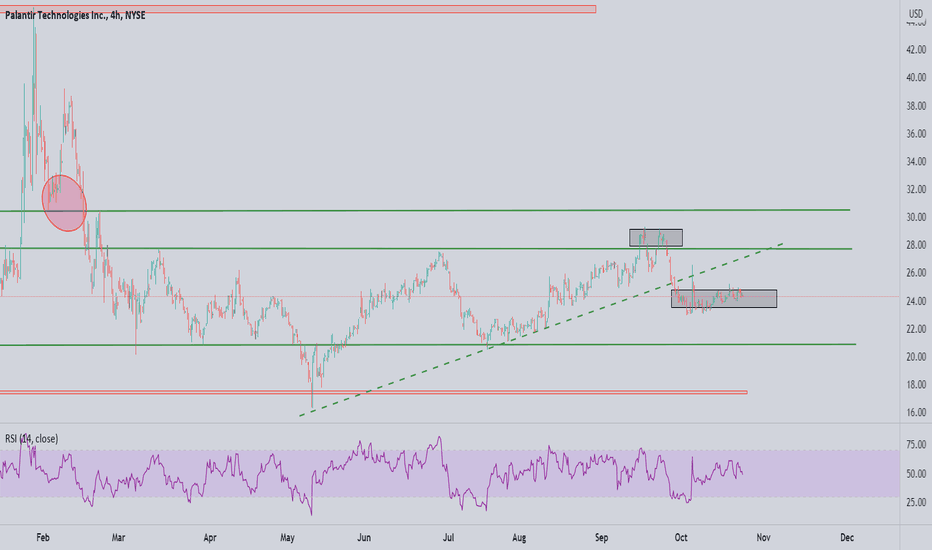The height and width of the screenshot is (550, 932).
Task: Click the 25.00 RSI axis label
Action: pyautogui.click(x=916, y=502)
